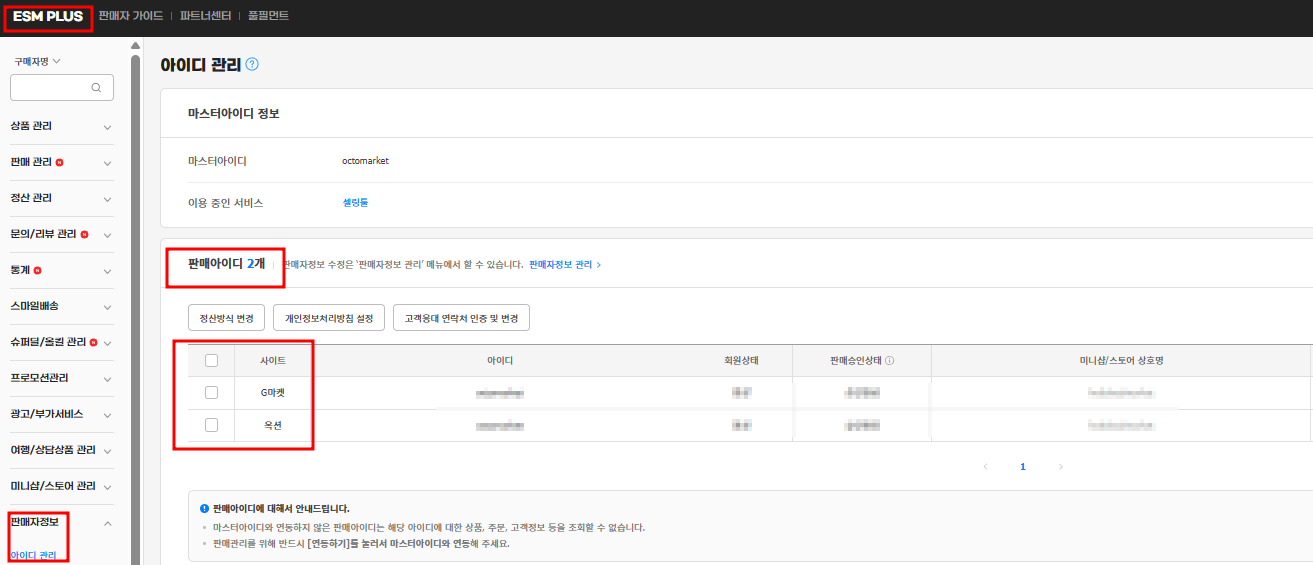The image size is (1313, 565).
Task: Click the blue info icon in notice box
Action: 204,508
